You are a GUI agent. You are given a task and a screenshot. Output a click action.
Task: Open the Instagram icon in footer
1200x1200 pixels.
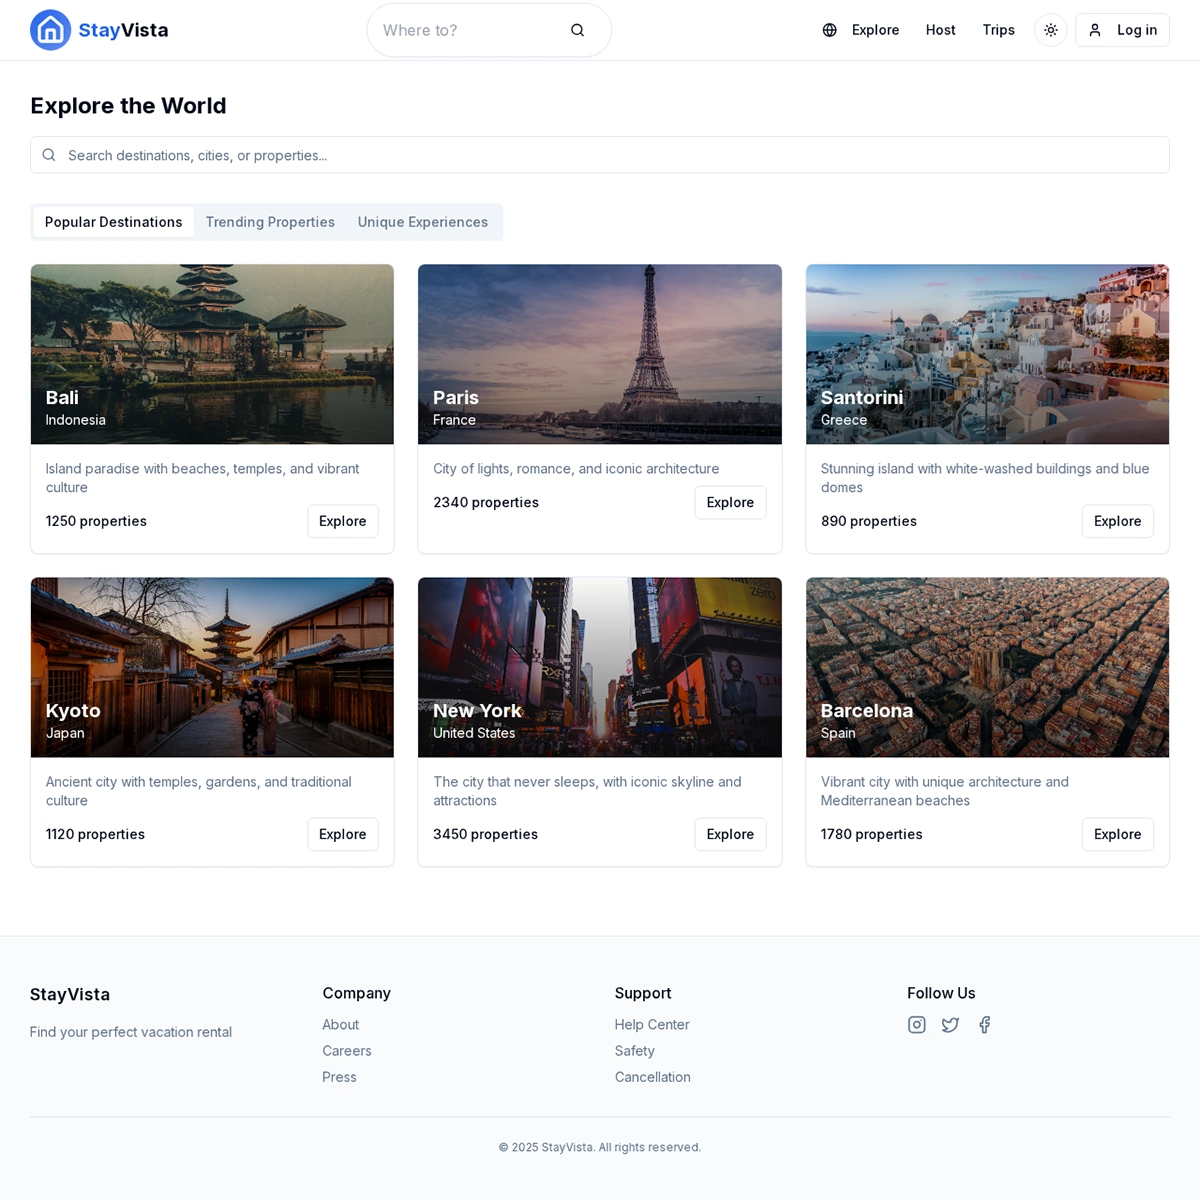point(917,1025)
